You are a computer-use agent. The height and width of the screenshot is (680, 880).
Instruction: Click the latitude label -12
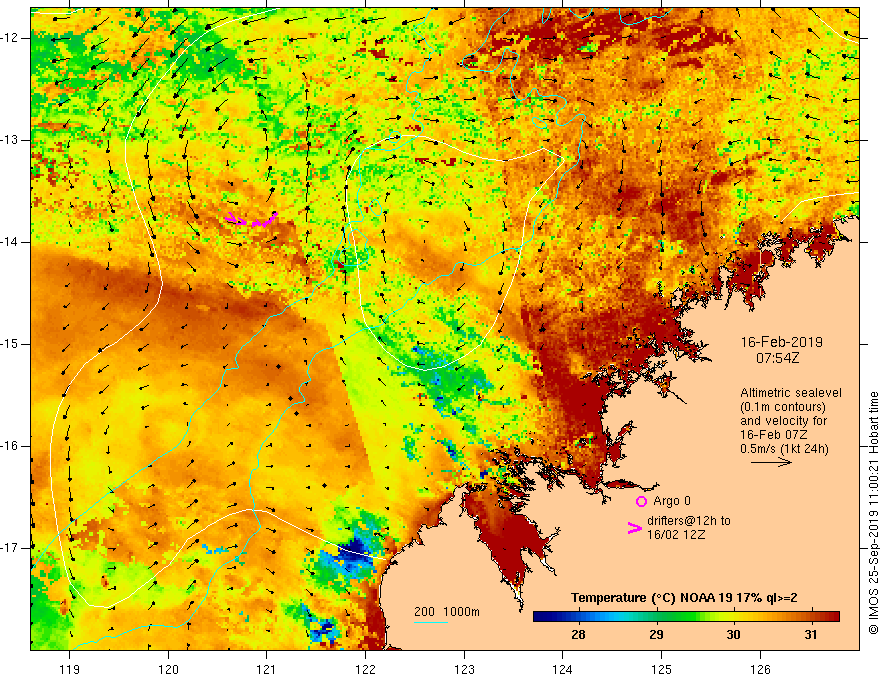point(10,38)
